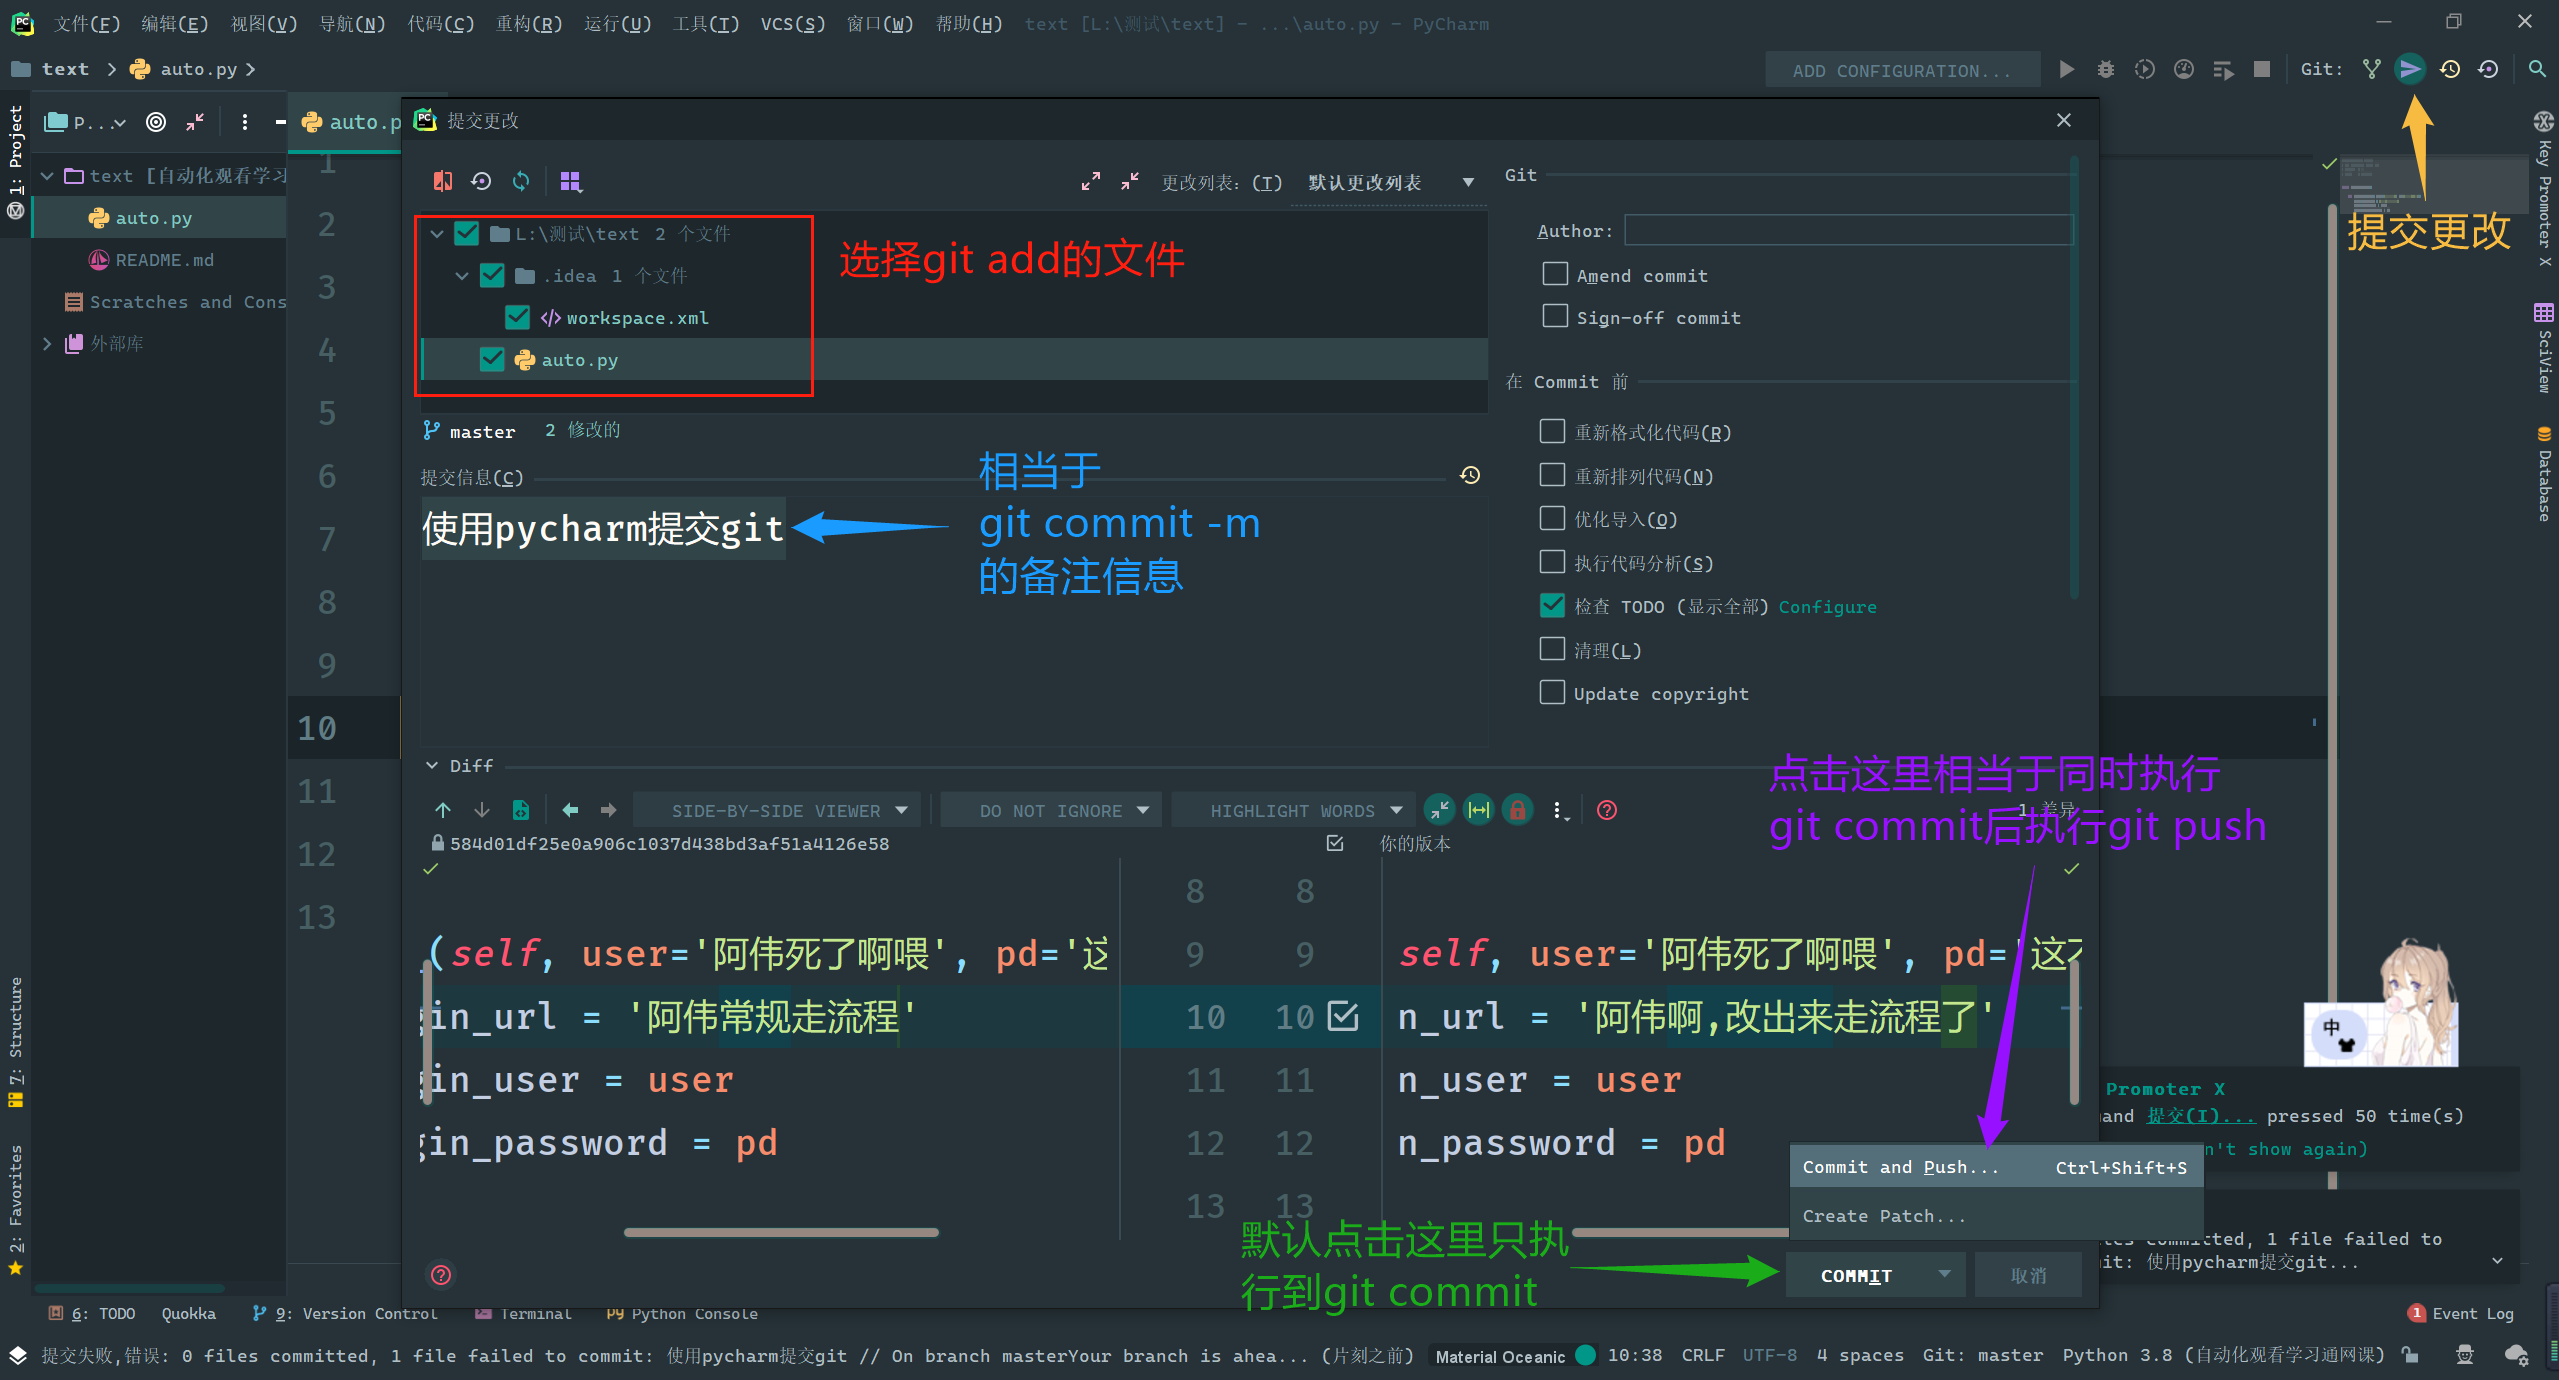Screen dimensions: 2559x1380
Task: Click the COMMIT button
Action: [x=1857, y=1274]
